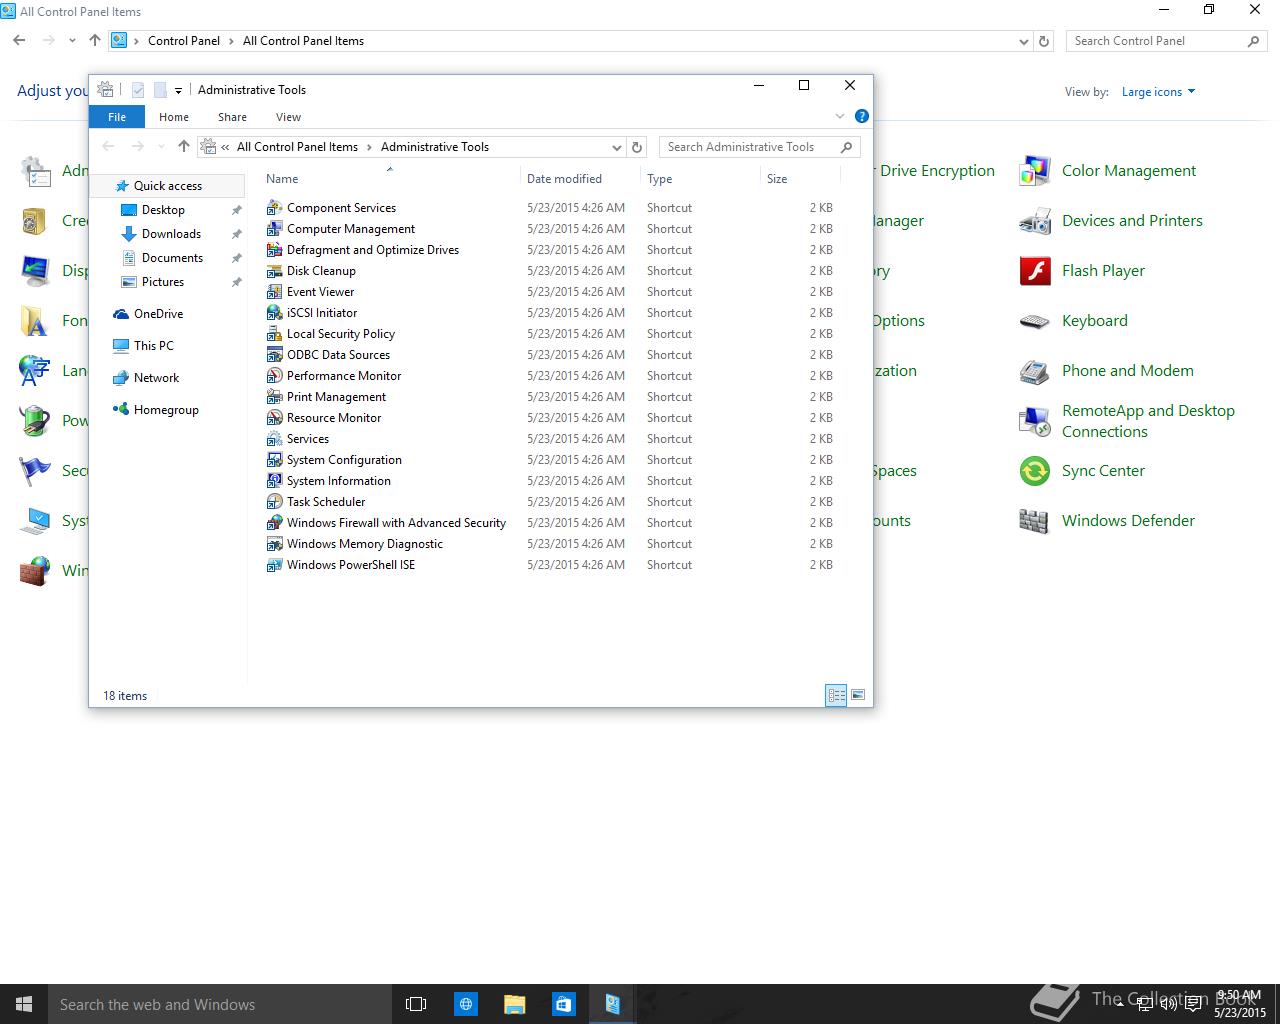Viewport: 1280px width, 1024px height.
Task: Refresh the Administrative Tools folder
Action: [x=637, y=147]
